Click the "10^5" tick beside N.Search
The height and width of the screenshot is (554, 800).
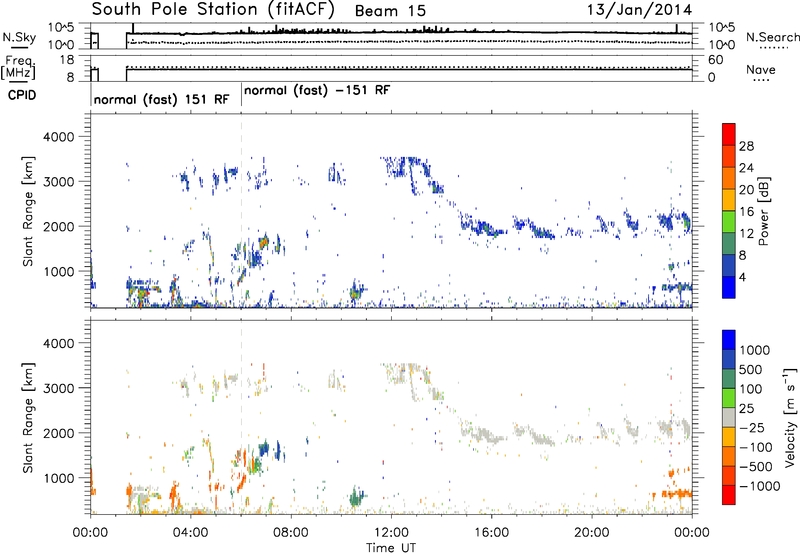[721, 28]
